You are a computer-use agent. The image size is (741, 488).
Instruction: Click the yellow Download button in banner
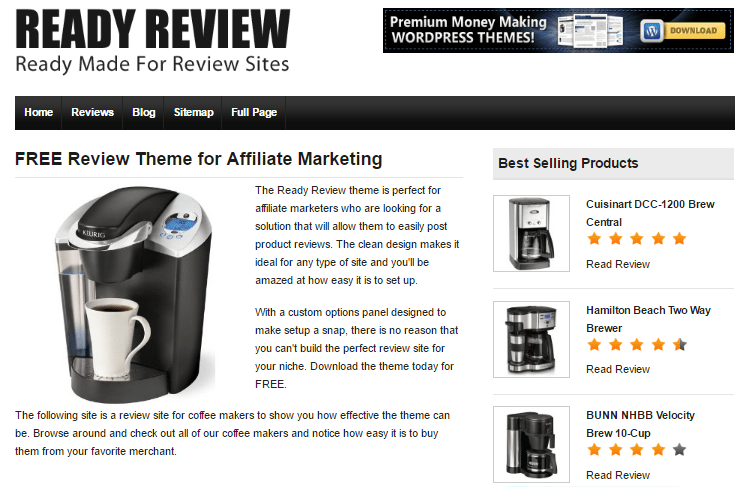pyautogui.click(x=693, y=31)
